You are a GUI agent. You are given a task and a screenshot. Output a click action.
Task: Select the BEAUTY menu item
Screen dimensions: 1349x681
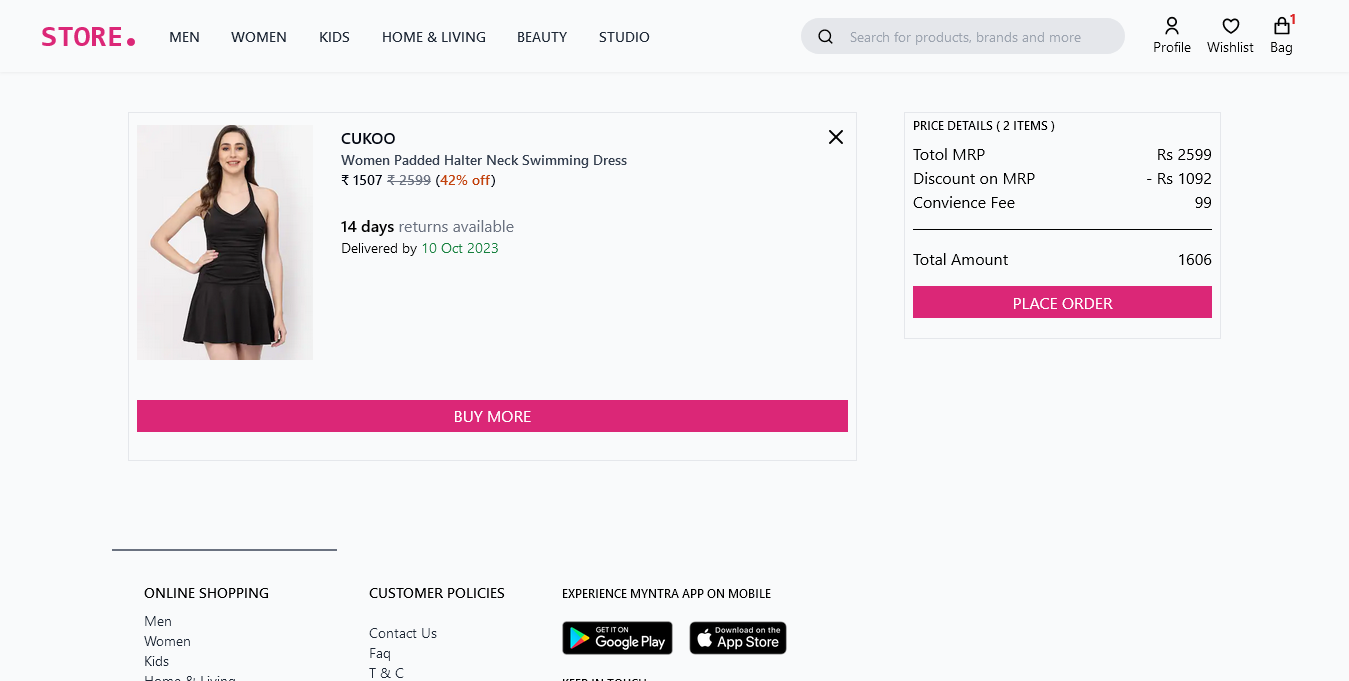541,37
